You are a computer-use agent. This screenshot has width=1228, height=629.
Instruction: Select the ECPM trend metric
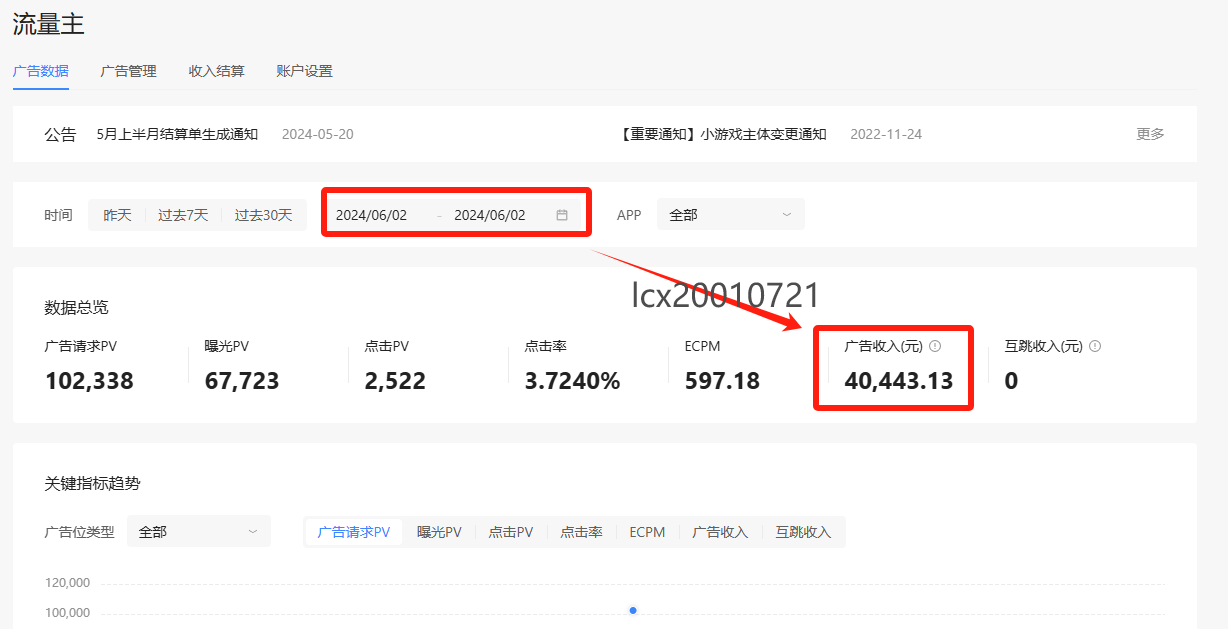[647, 532]
